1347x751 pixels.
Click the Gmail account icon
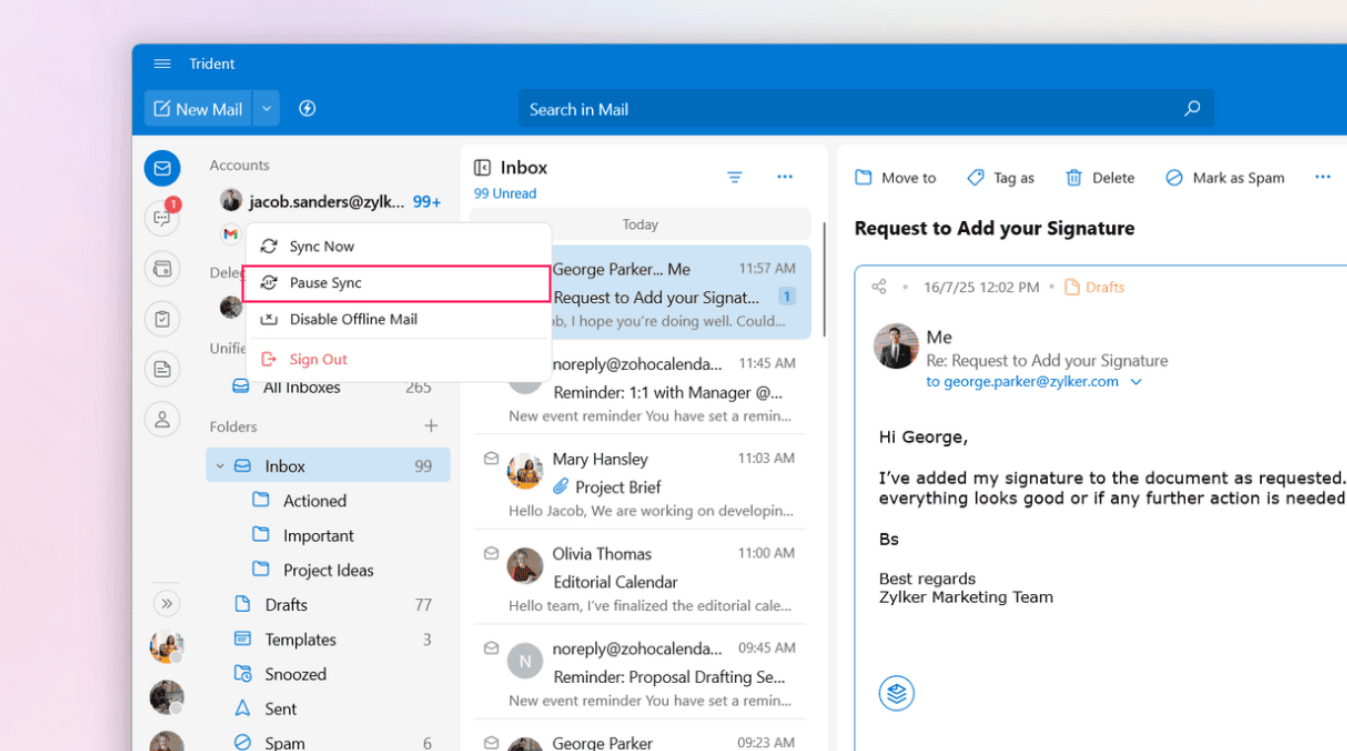[x=231, y=234]
